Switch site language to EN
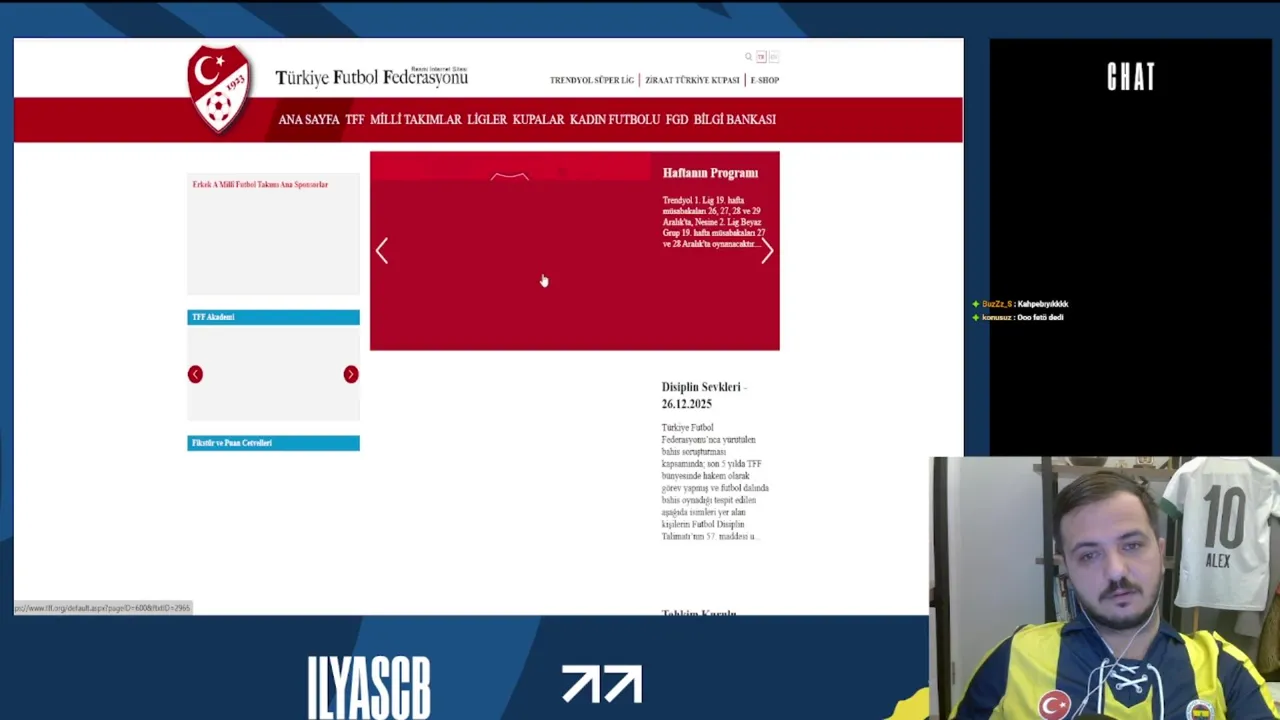The width and height of the screenshot is (1280, 720). (x=773, y=57)
